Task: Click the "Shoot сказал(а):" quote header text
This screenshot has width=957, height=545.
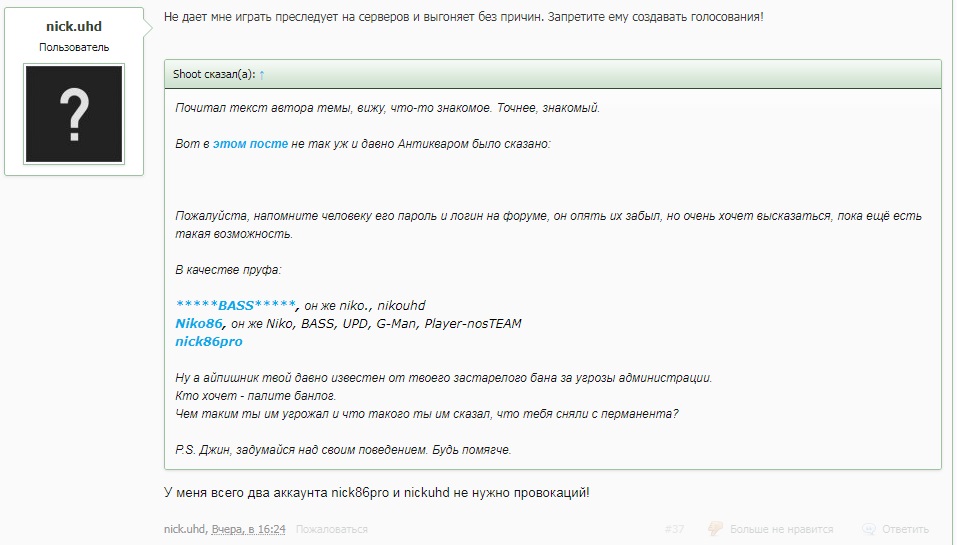Action: click(x=214, y=75)
